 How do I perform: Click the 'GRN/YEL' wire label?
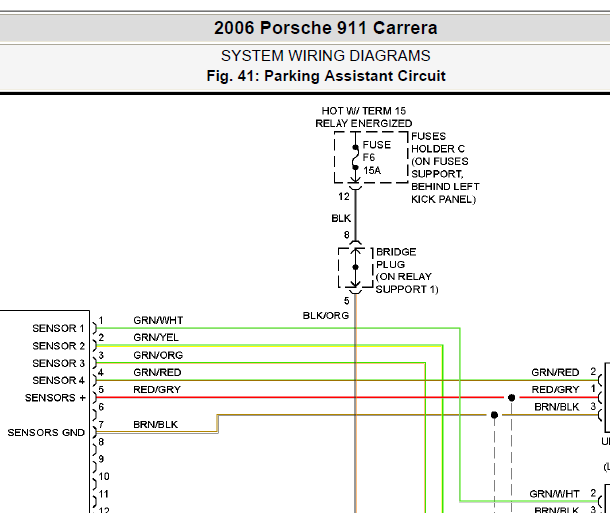click(156, 338)
